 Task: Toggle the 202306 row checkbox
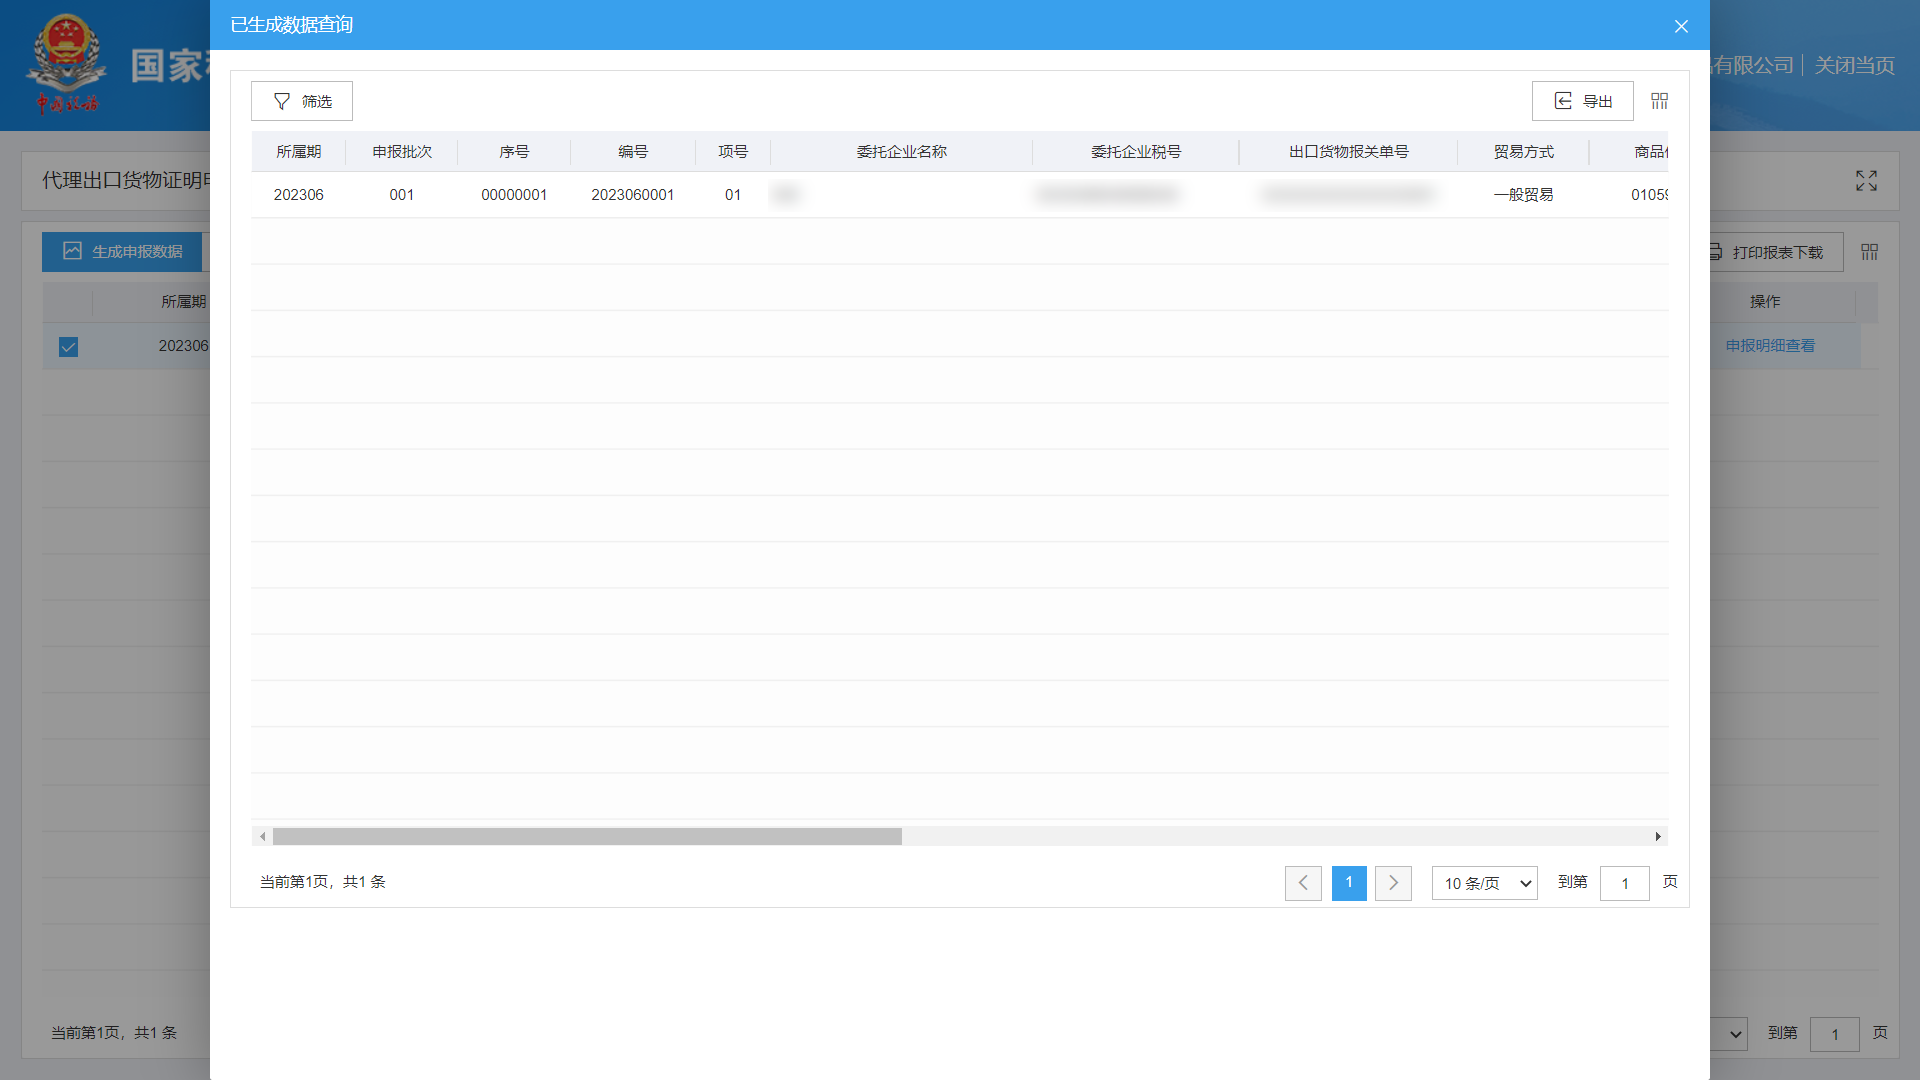point(68,346)
